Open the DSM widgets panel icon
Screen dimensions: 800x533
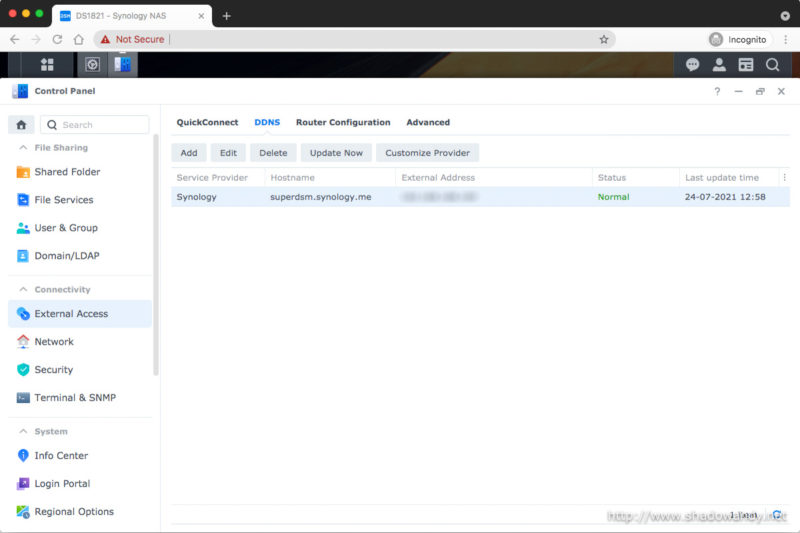(746, 65)
